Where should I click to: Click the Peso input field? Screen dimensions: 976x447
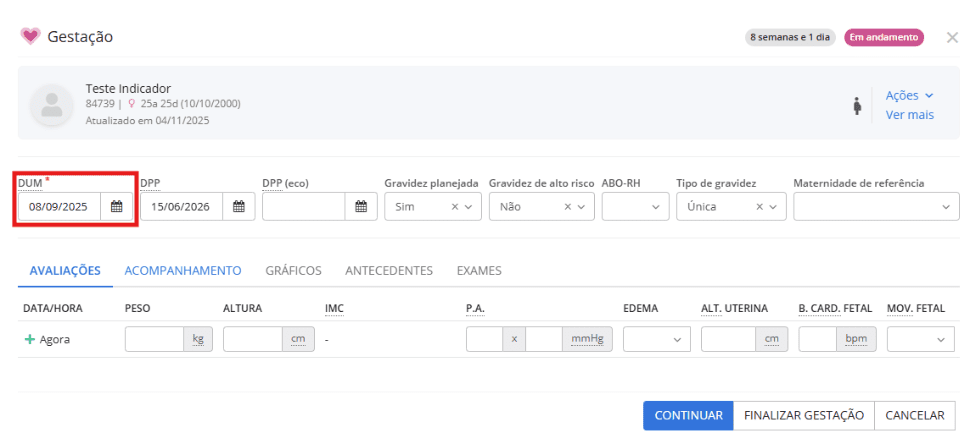tap(154, 340)
